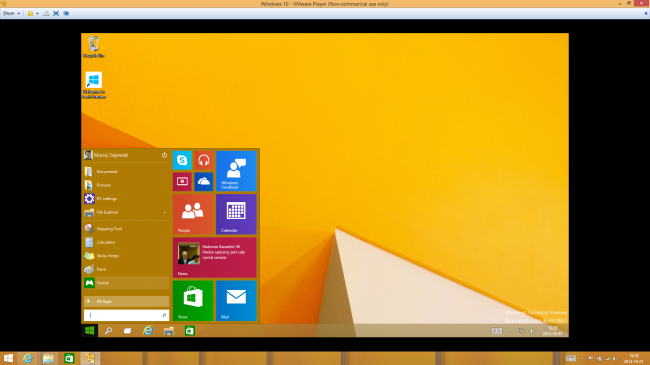Open the Skype tile
The height and width of the screenshot is (365, 650).
[x=182, y=160]
